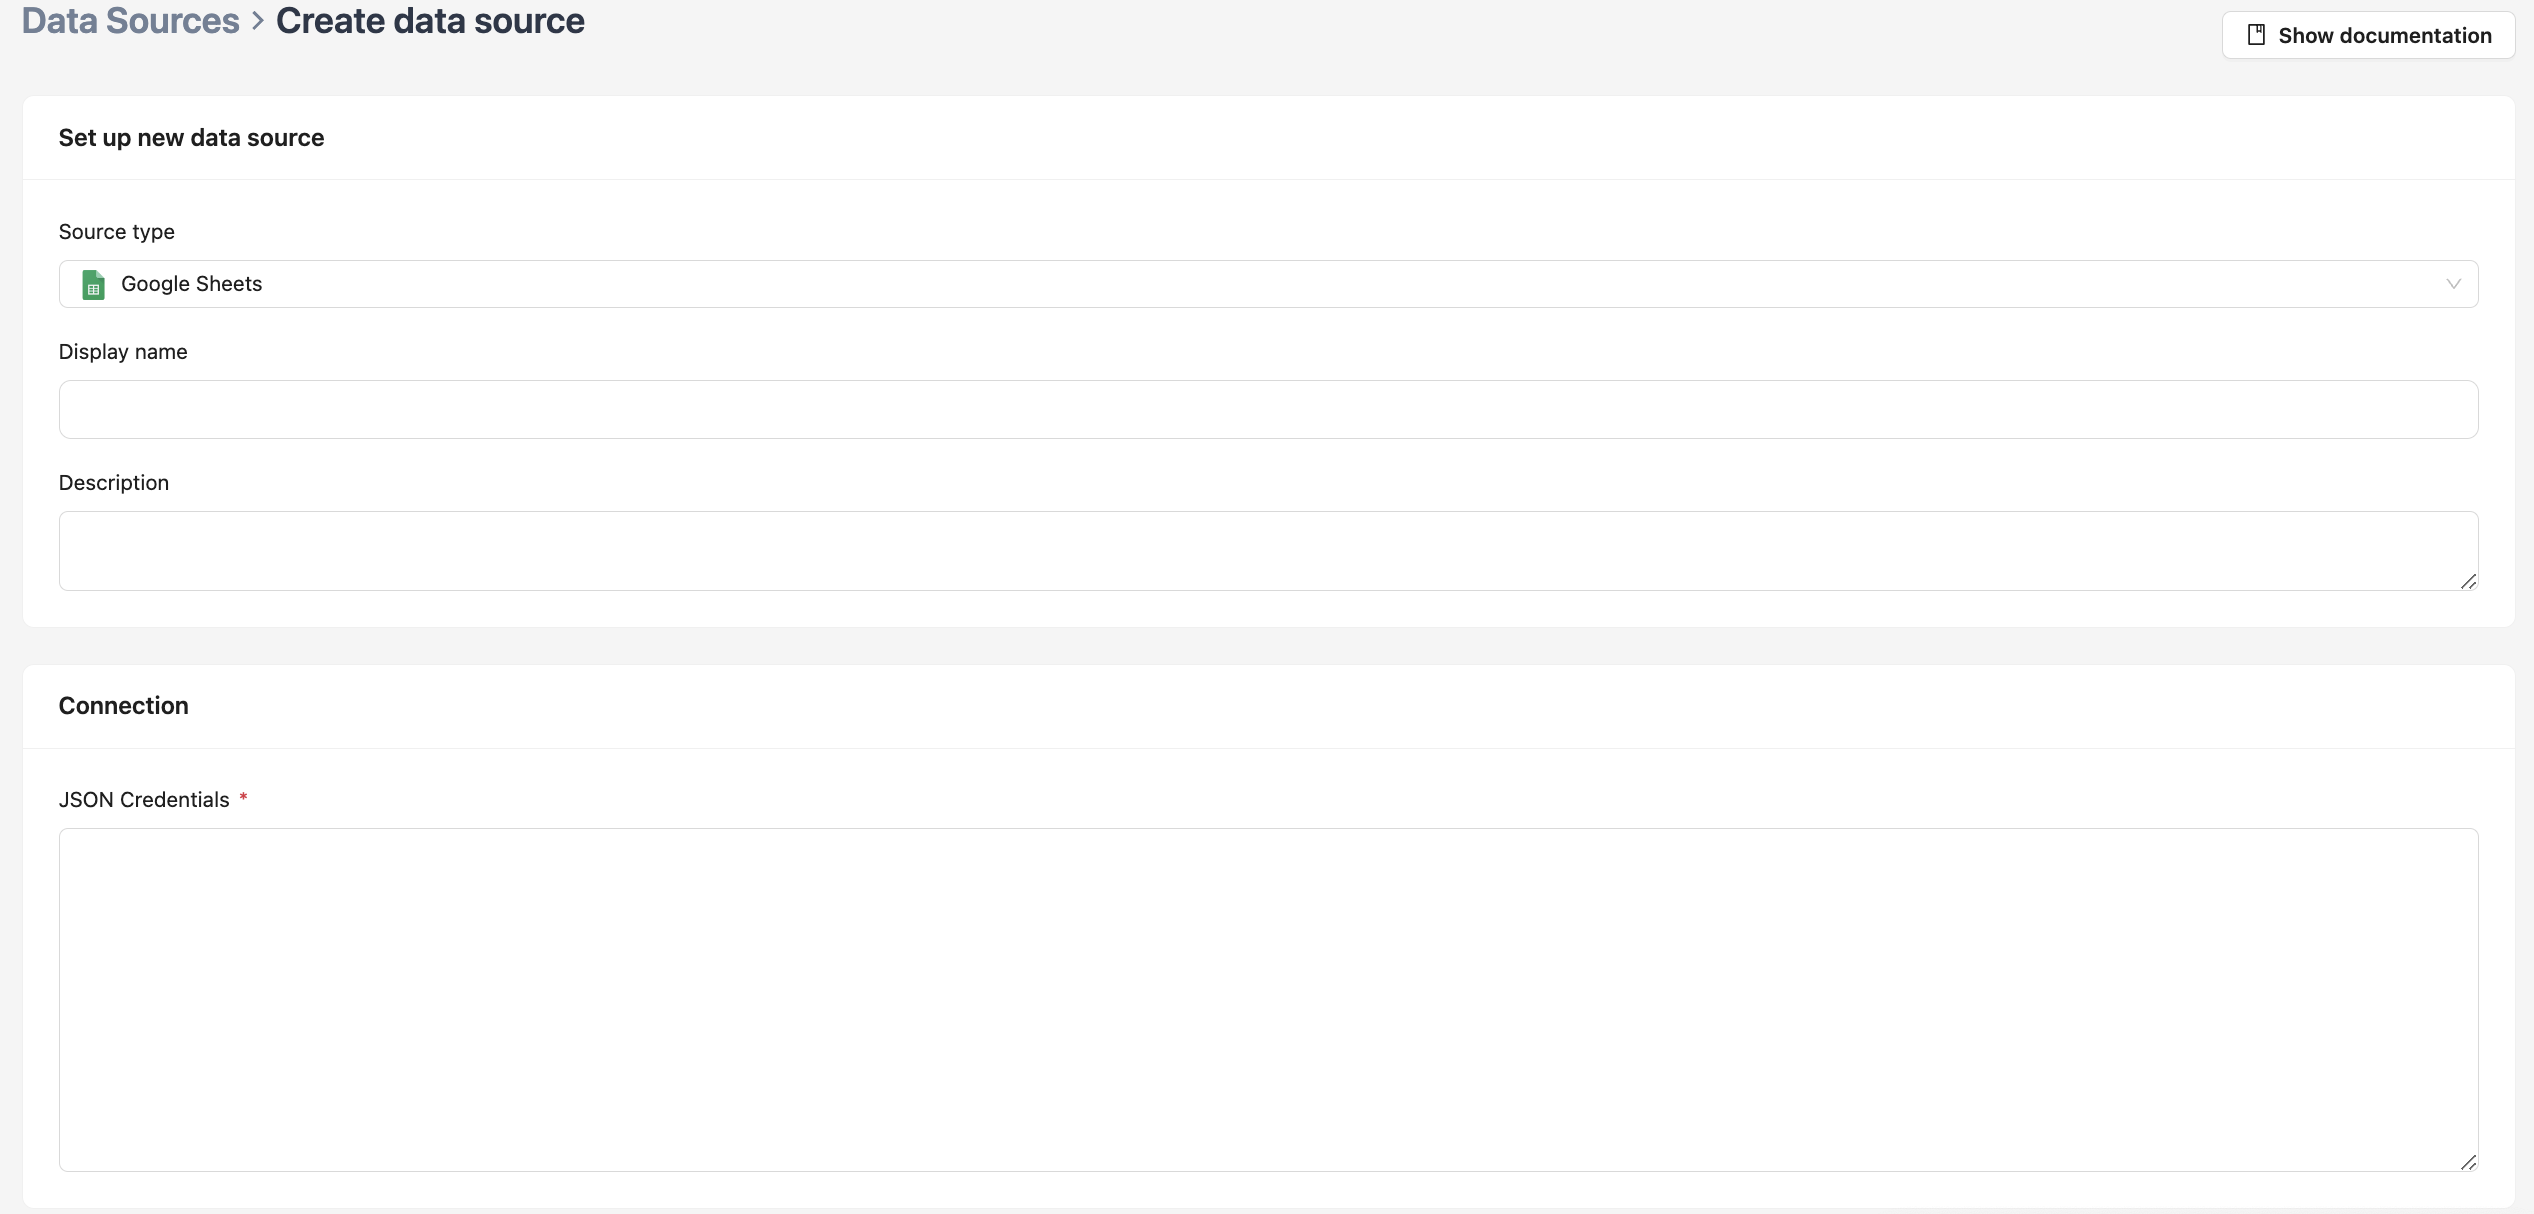2534x1214 pixels.
Task: Focus the Display name input field
Action: coord(1268,409)
